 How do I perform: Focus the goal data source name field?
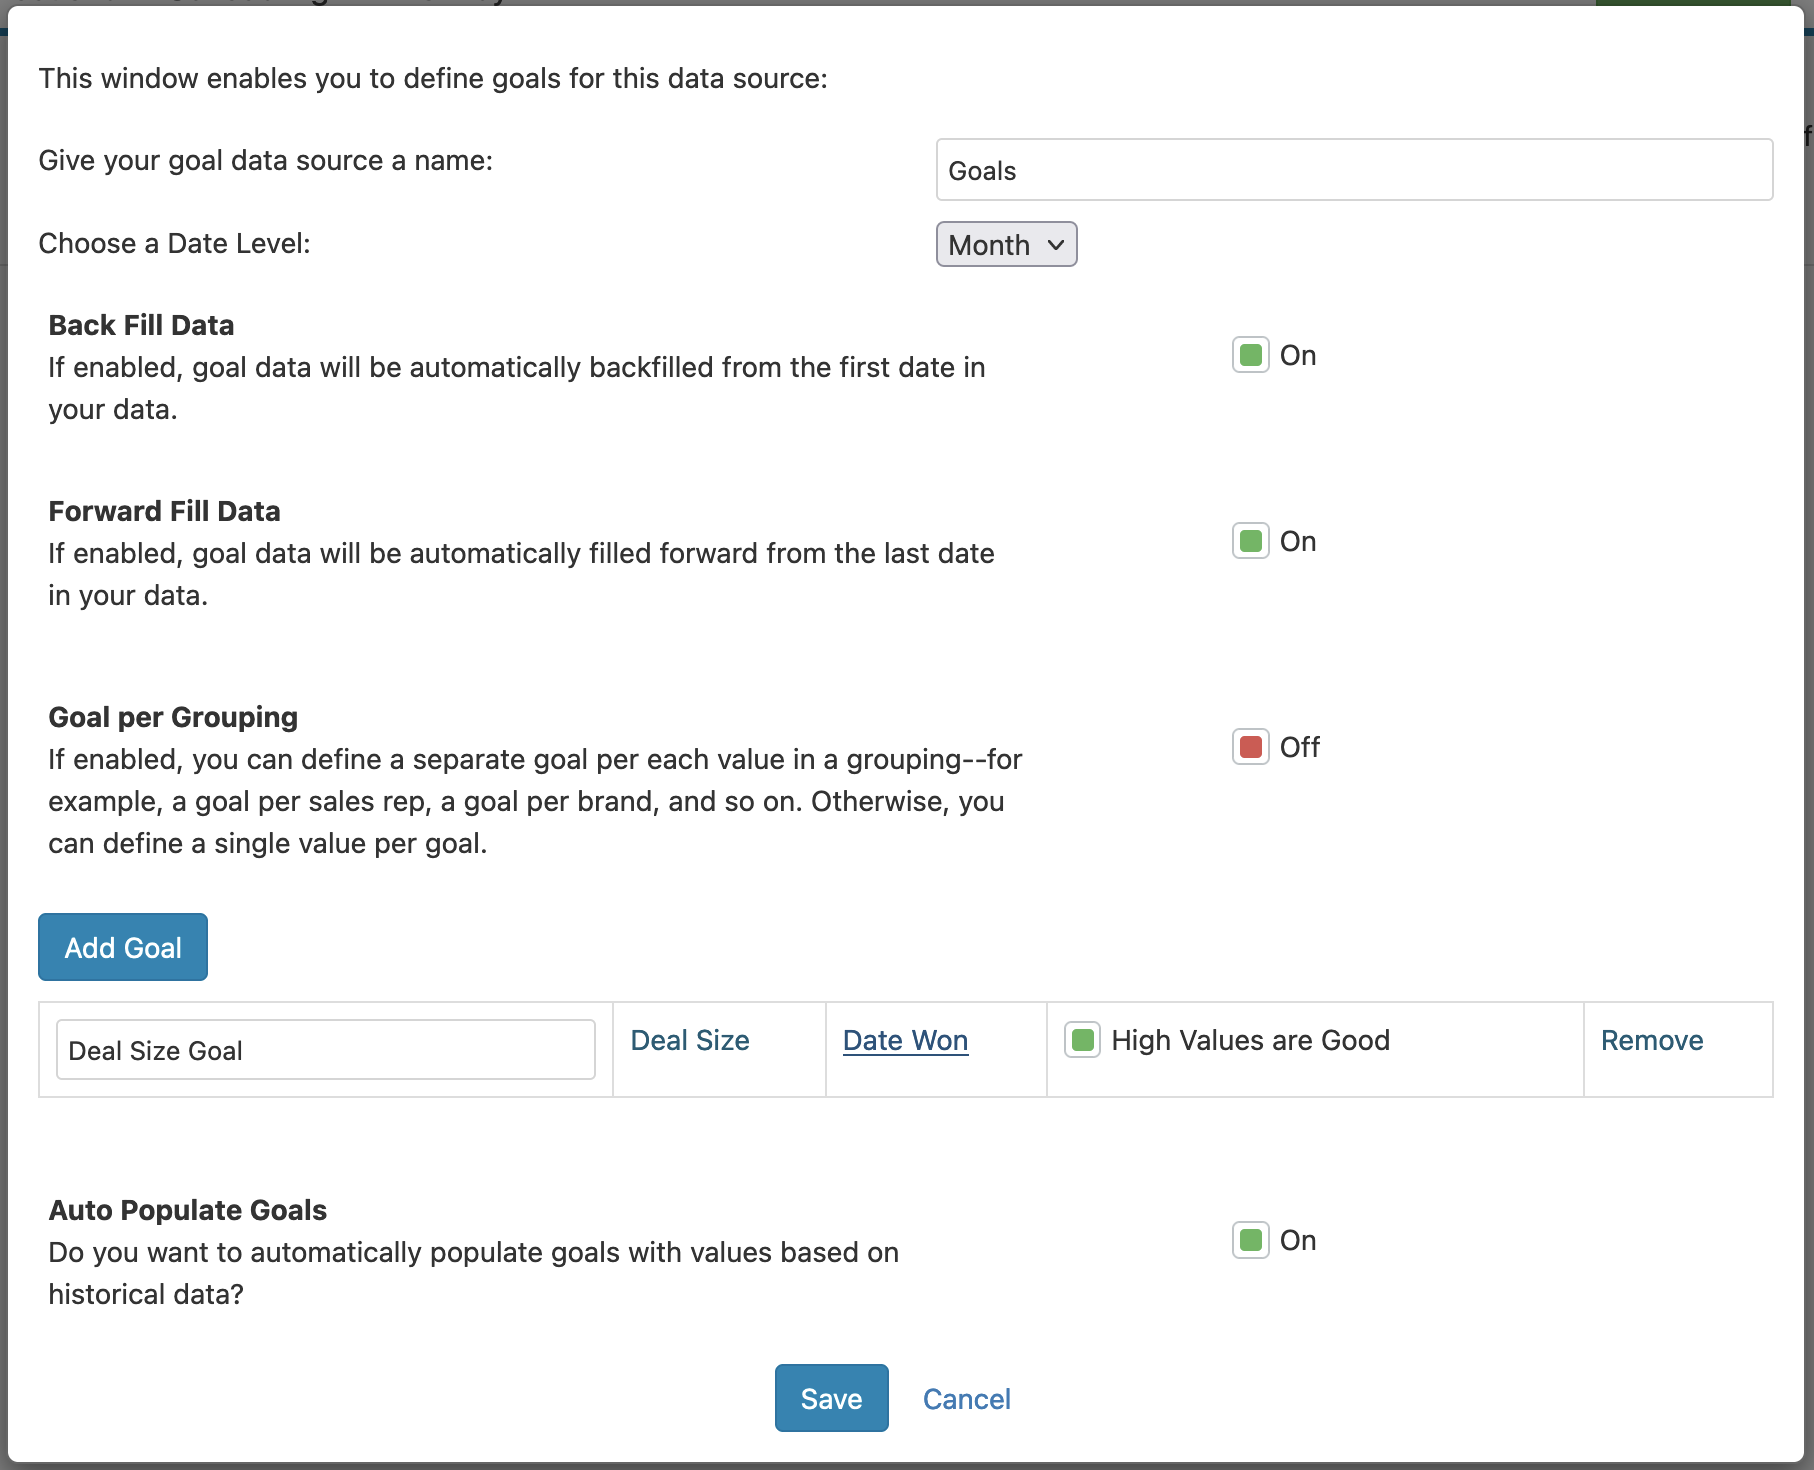[1354, 170]
